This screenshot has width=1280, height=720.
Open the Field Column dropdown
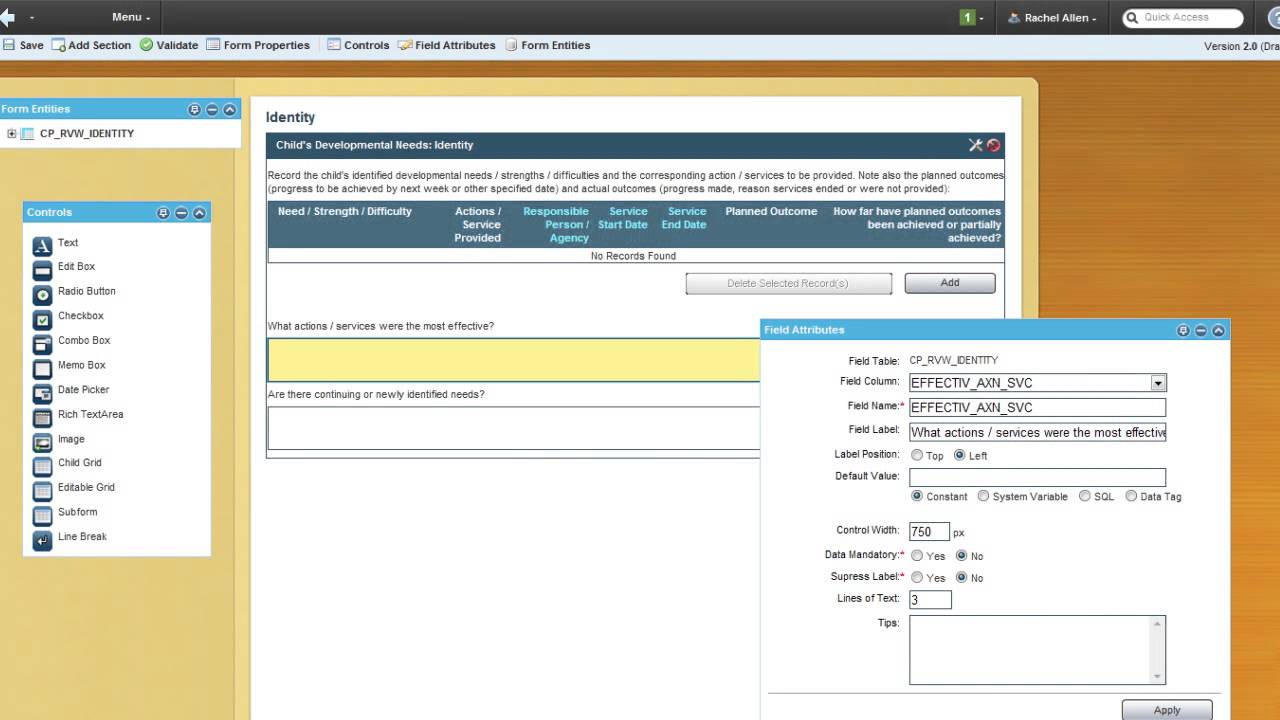coord(1158,383)
